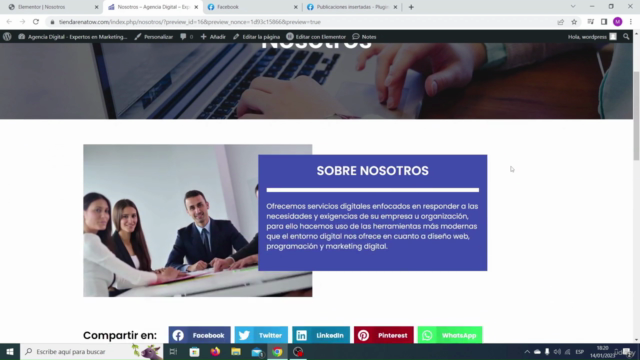Open the microphone icon in system tray
The image size is (640, 360).
547,352
